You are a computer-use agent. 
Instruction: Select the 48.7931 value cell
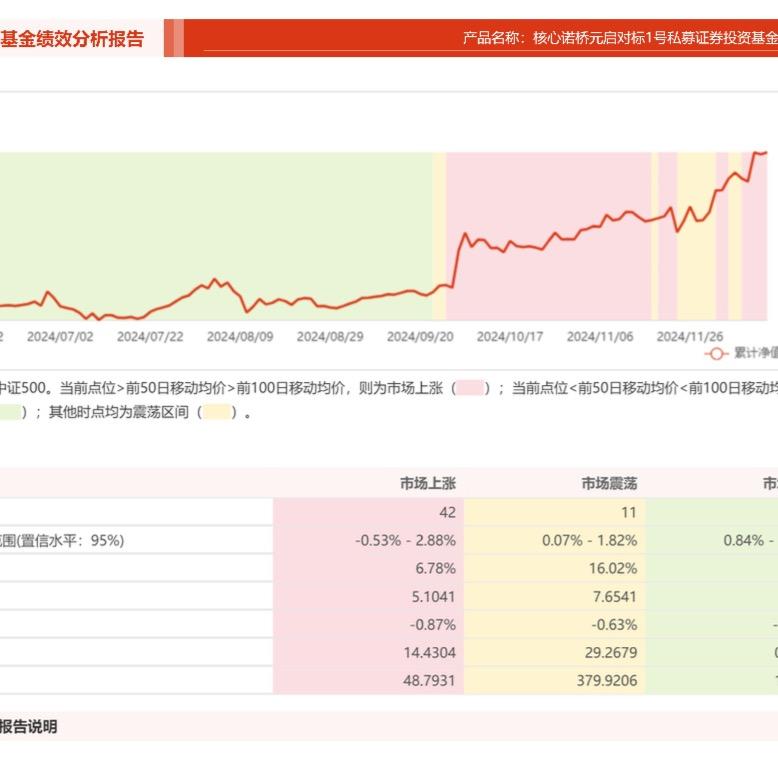pyautogui.click(x=427, y=681)
